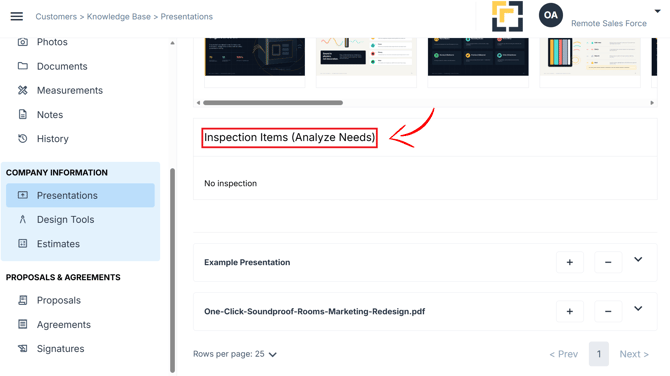The height and width of the screenshot is (376, 670).
Task: Open Notes from the sidebar
Action: (x=50, y=115)
